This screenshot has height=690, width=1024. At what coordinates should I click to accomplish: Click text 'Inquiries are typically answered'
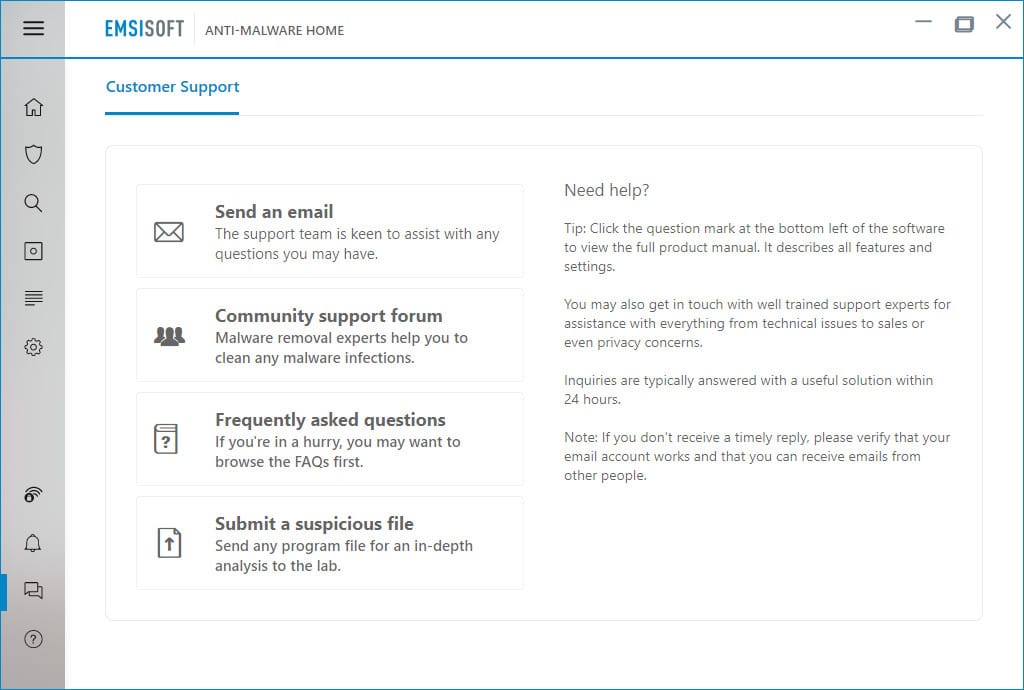tap(748, 390)
